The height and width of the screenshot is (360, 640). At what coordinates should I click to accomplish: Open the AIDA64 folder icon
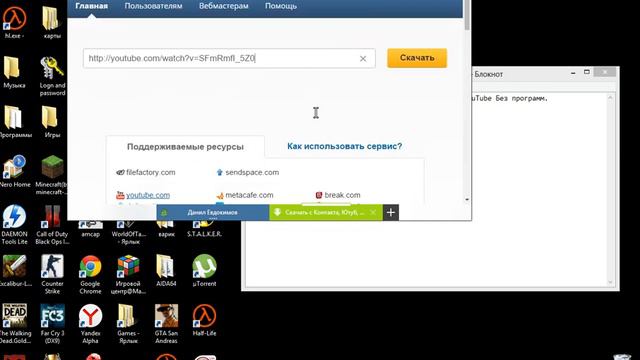point(165,266)
